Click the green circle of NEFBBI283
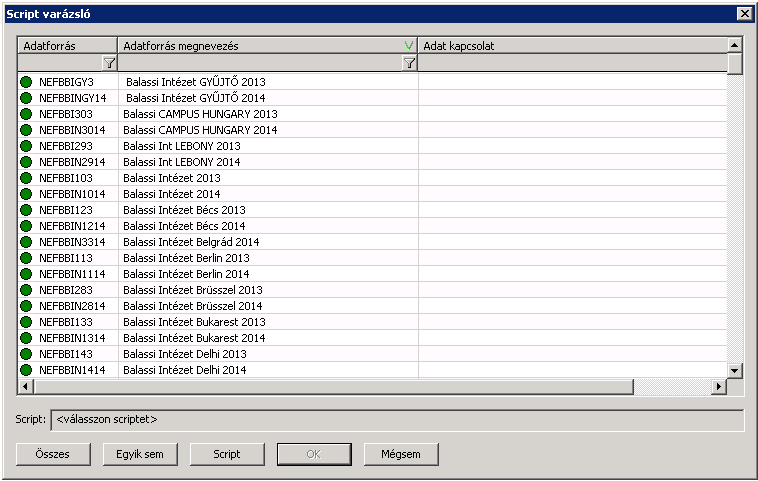 (x=26, y=290)
